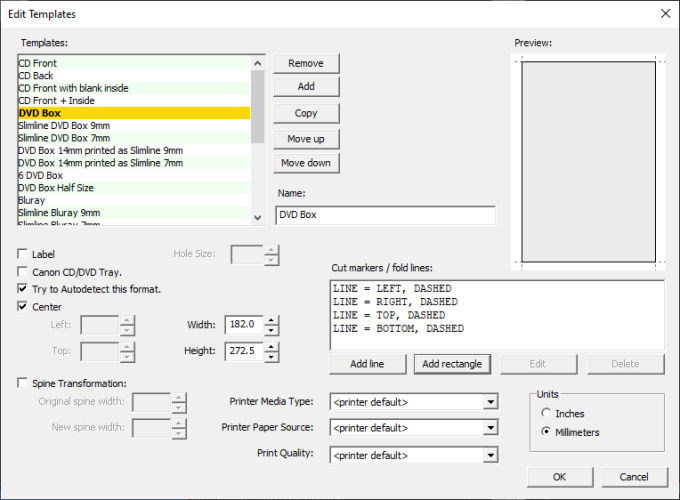
Task: Select CD Front with blank inside template
Action: tap(134, 88)
